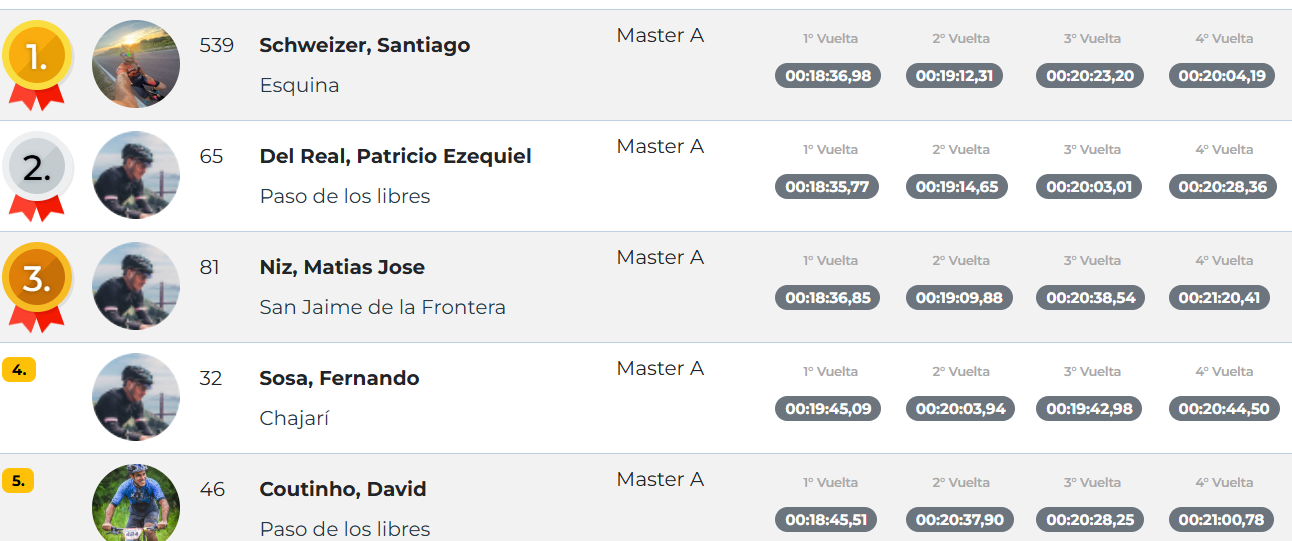The image size is (1292, 541).
Task: Click Del Real's fourth lap time 00:20:28,36
Action: [x=1222, y=187]
